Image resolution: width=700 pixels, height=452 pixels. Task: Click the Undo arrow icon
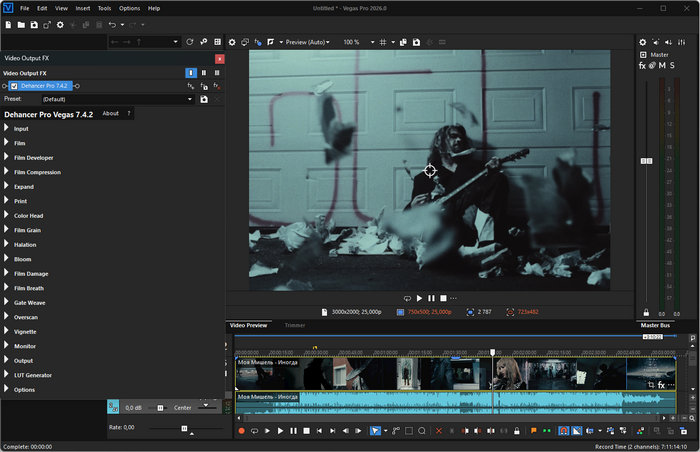112,25
